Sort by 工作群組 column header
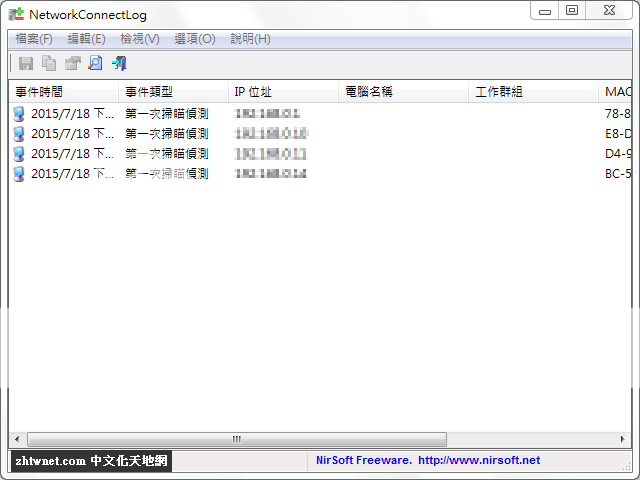640x480 pixels. (533, 92)
